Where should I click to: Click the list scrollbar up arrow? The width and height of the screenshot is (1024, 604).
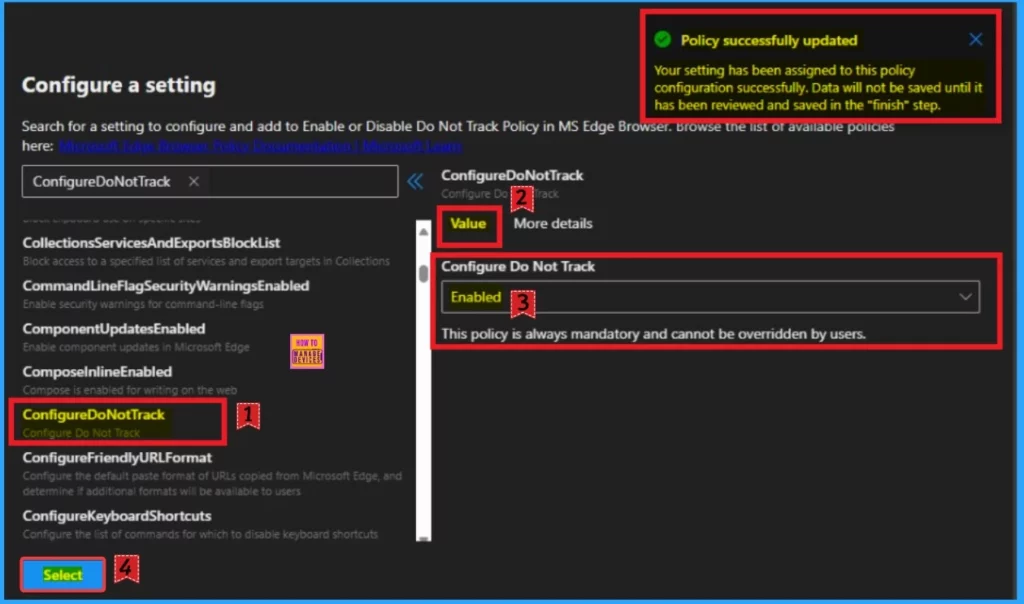[x=423, y=231]
